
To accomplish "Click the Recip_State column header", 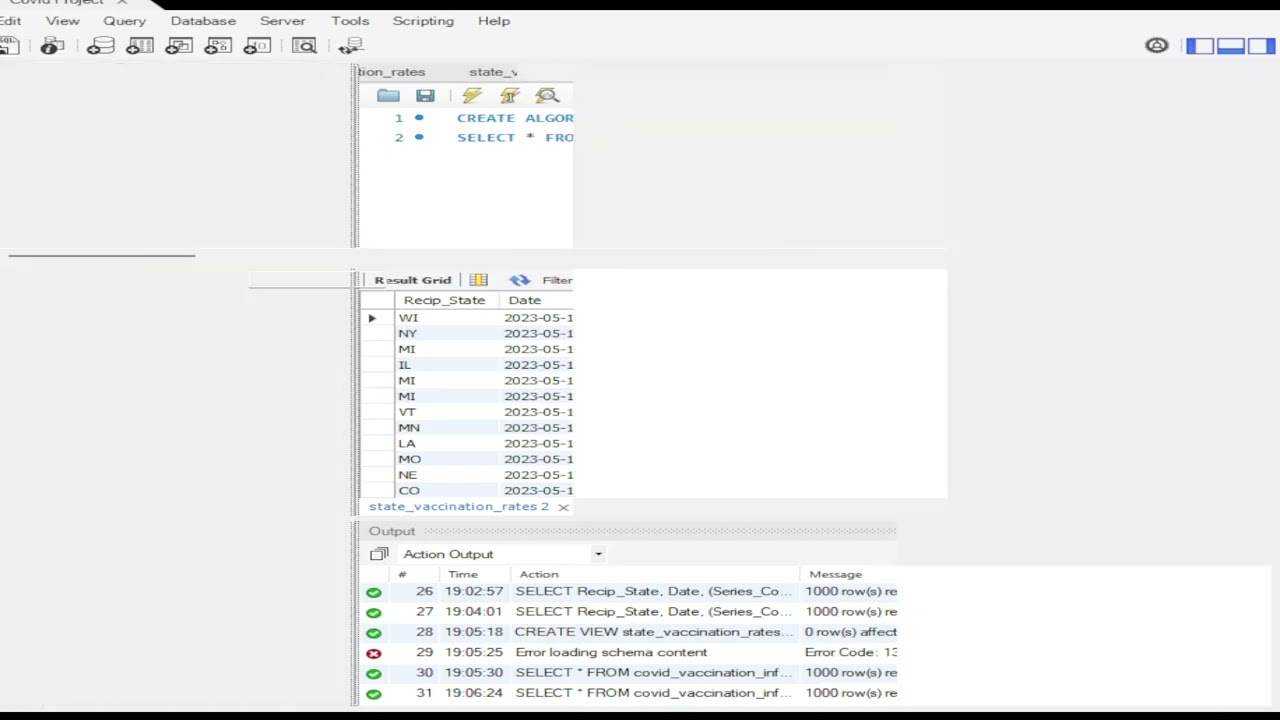I will (x=444, y=300).
